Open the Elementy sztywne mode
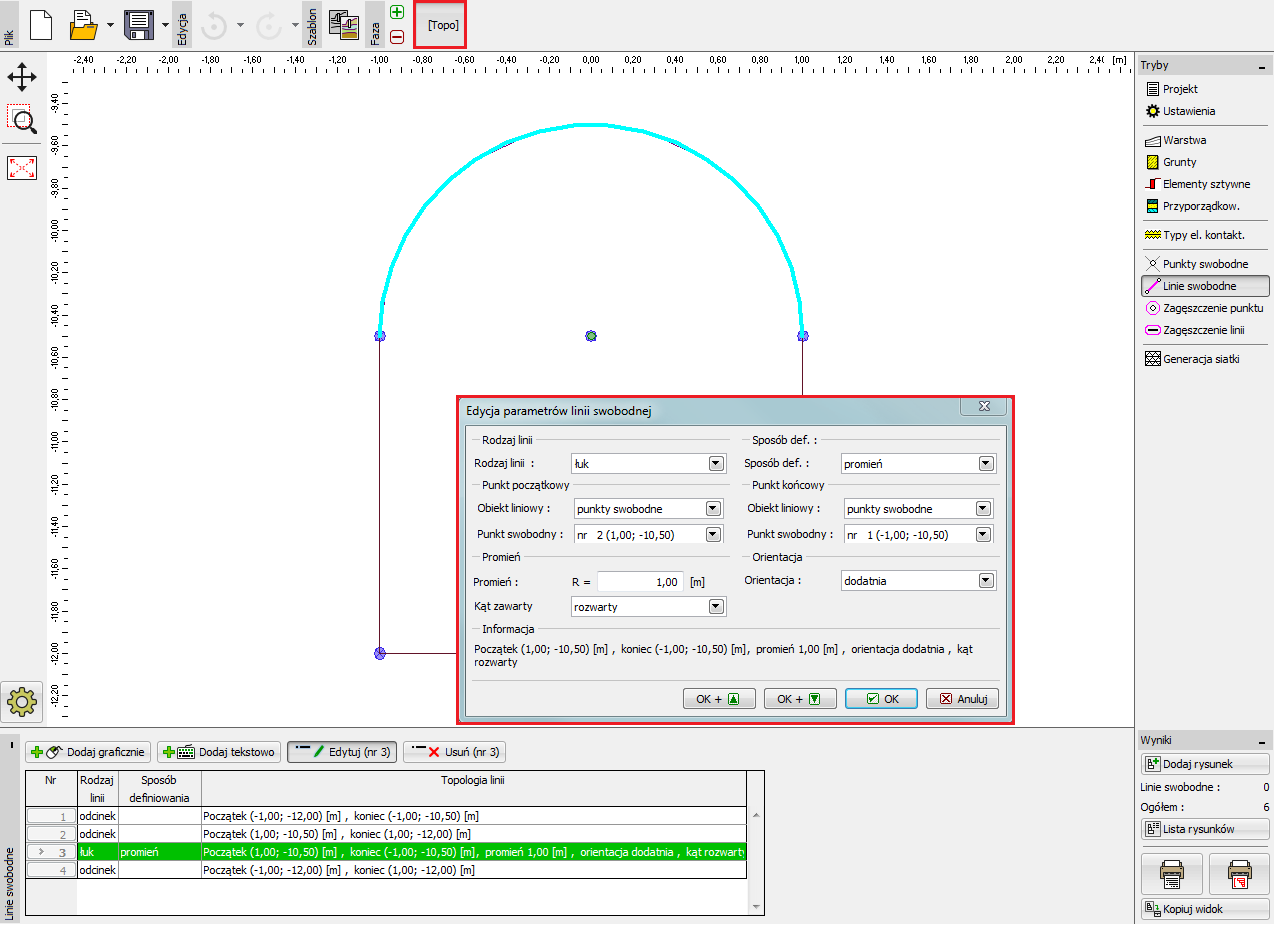Screen dimensions: 1281x925 (x=1197, y=184)
